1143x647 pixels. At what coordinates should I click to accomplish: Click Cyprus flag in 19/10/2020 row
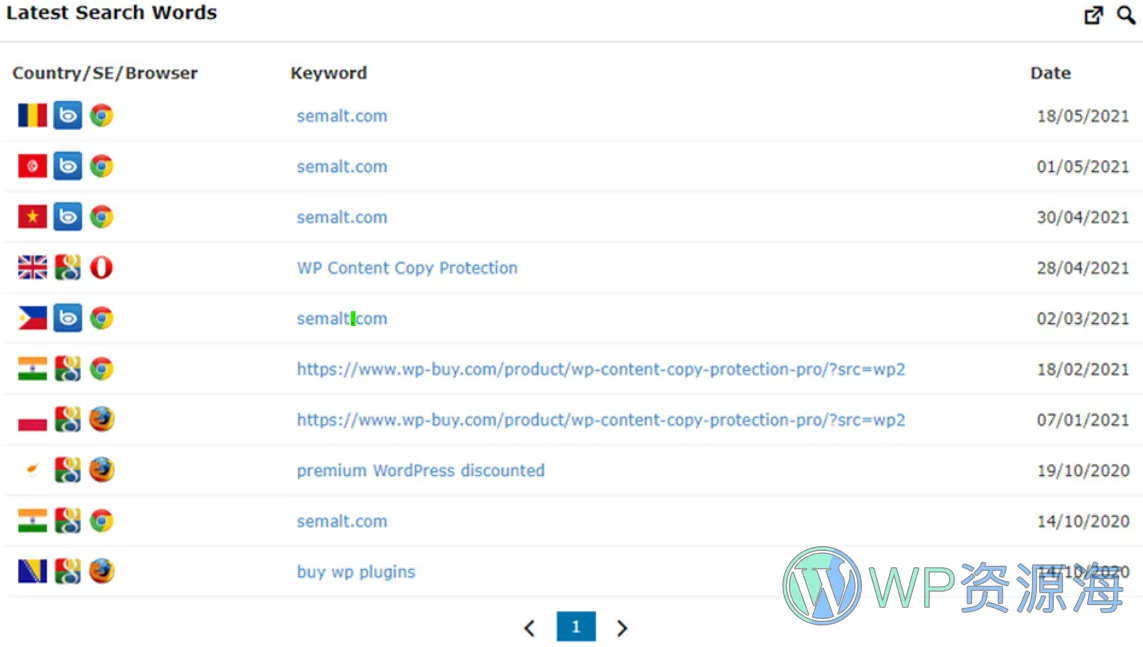pos(32,470)
